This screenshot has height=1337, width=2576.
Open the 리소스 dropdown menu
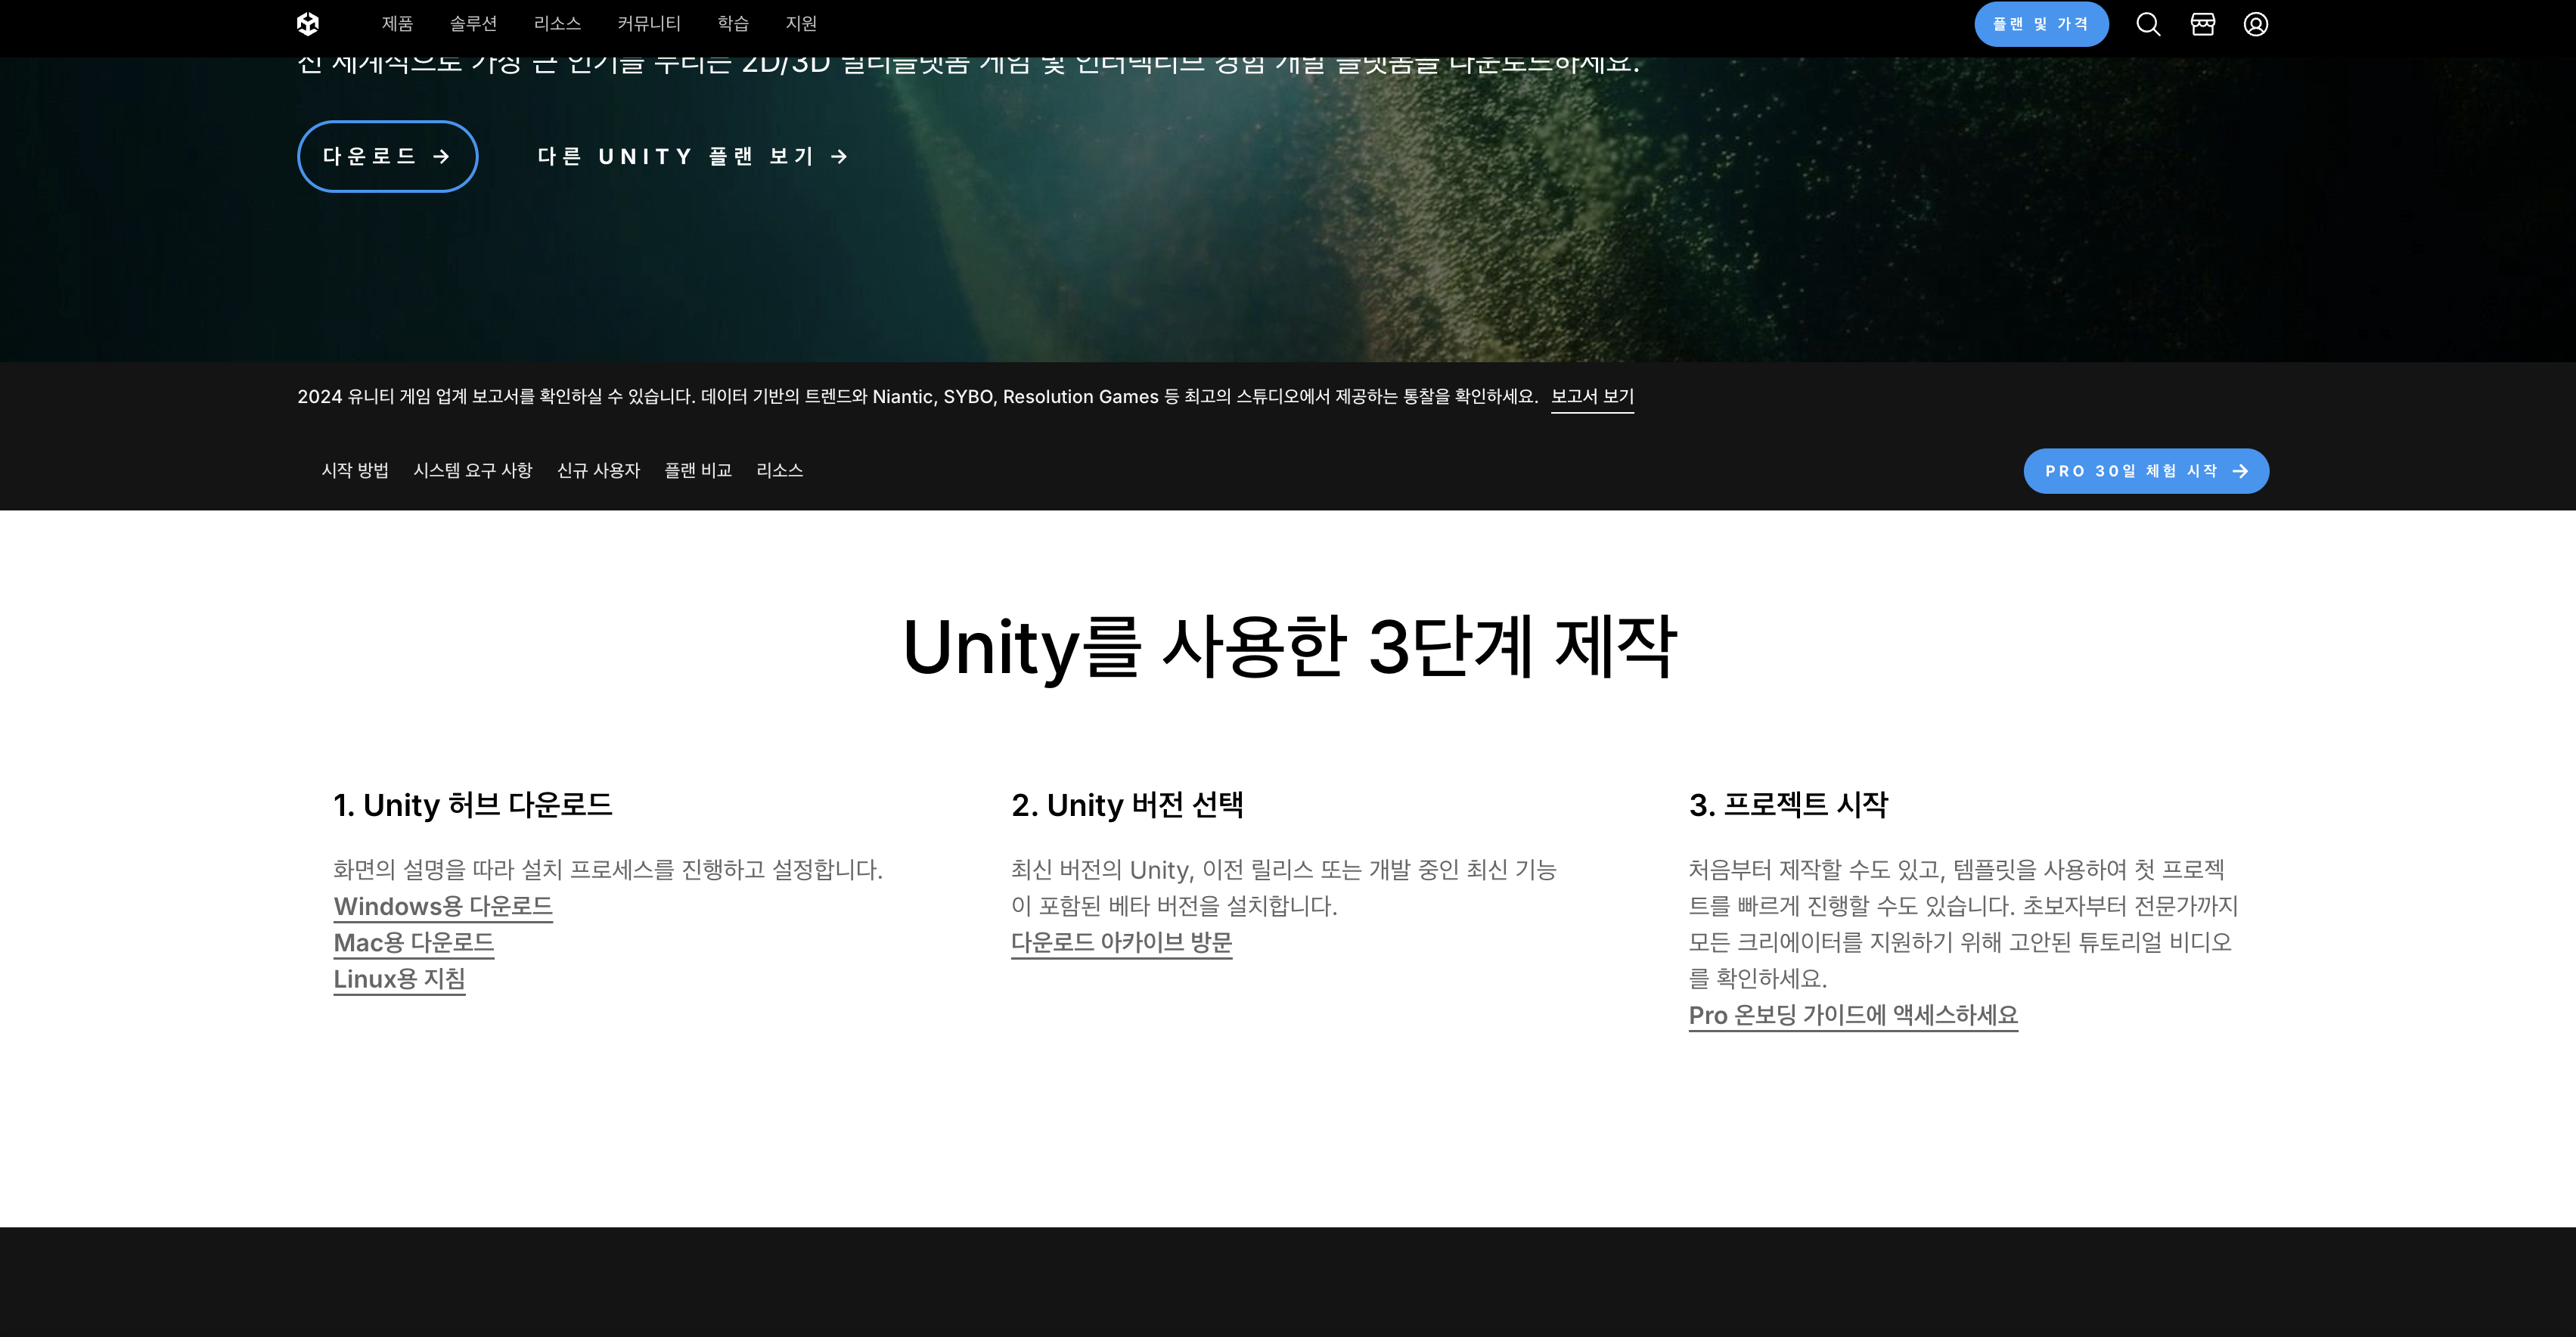[558, 23]
